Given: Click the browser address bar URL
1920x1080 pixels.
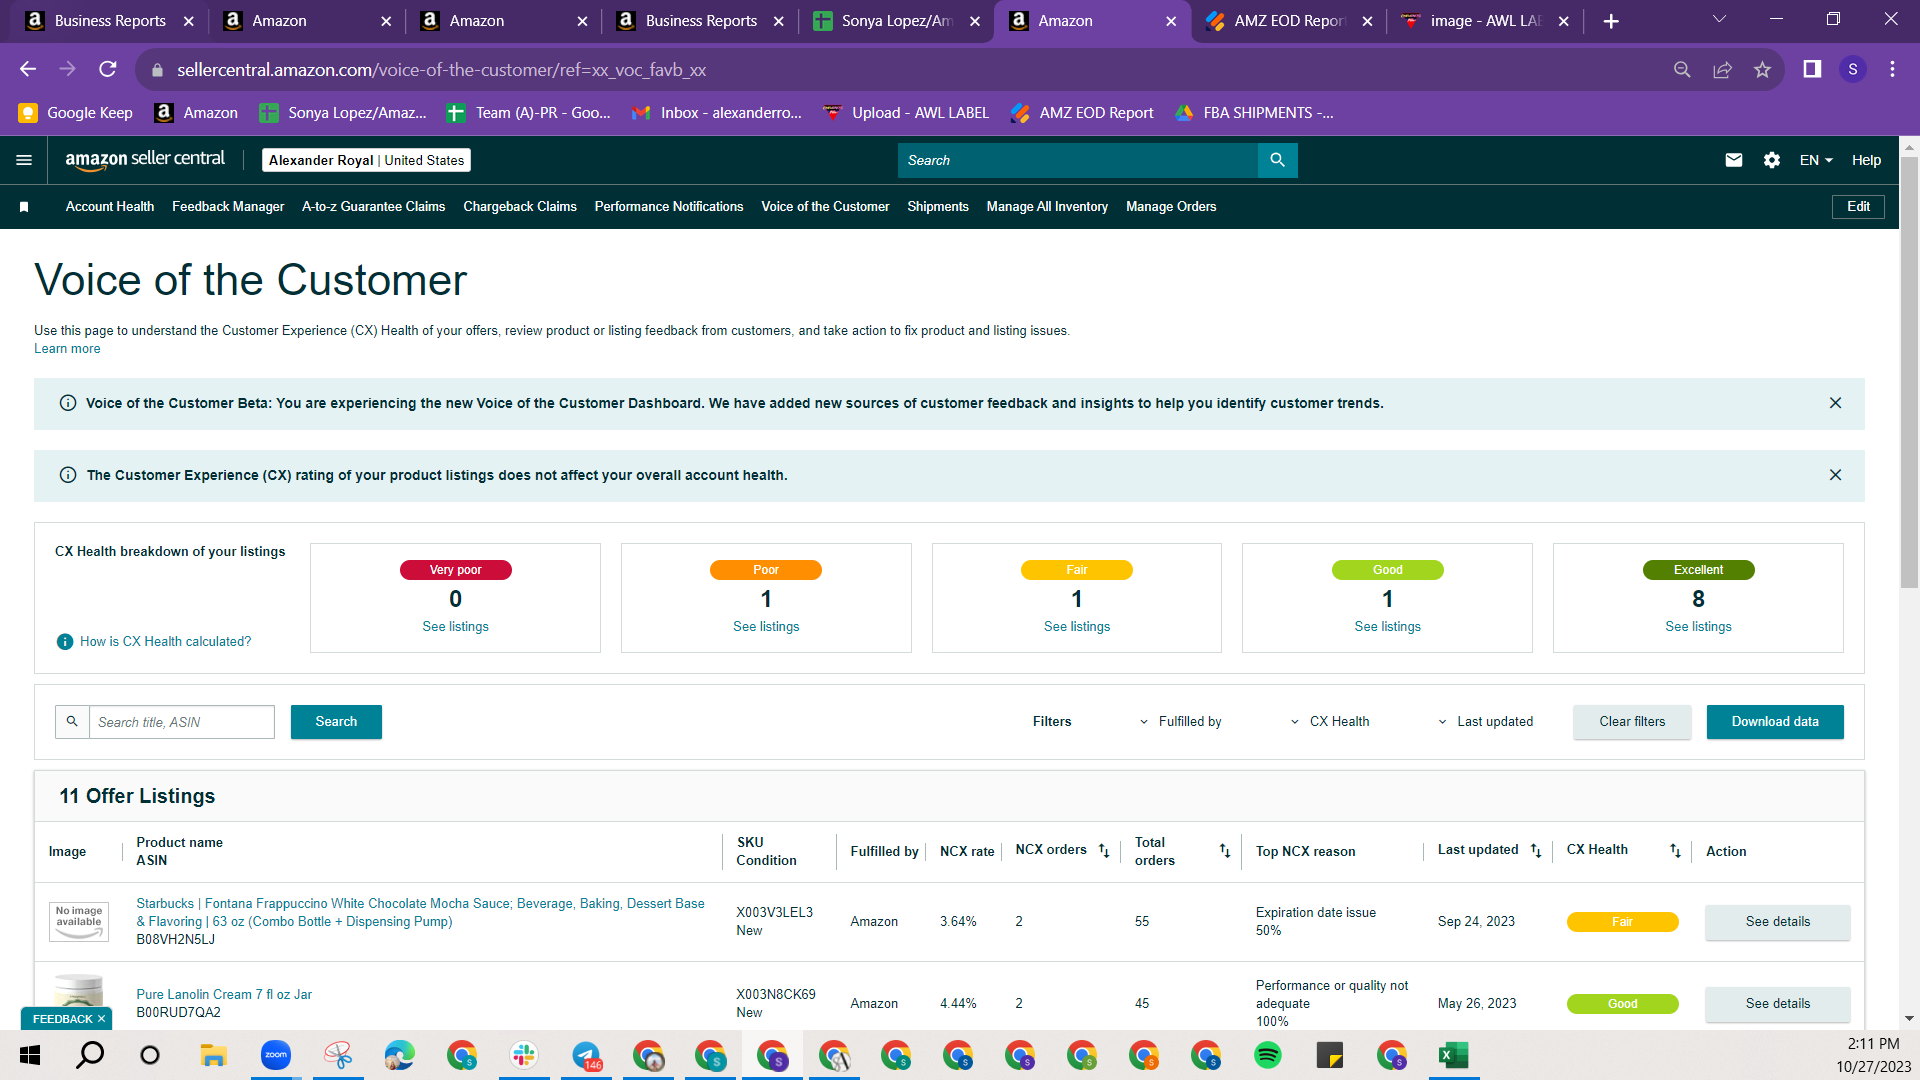Looking at the screenshot, I should pyautogui.click(x=441, y=70).
